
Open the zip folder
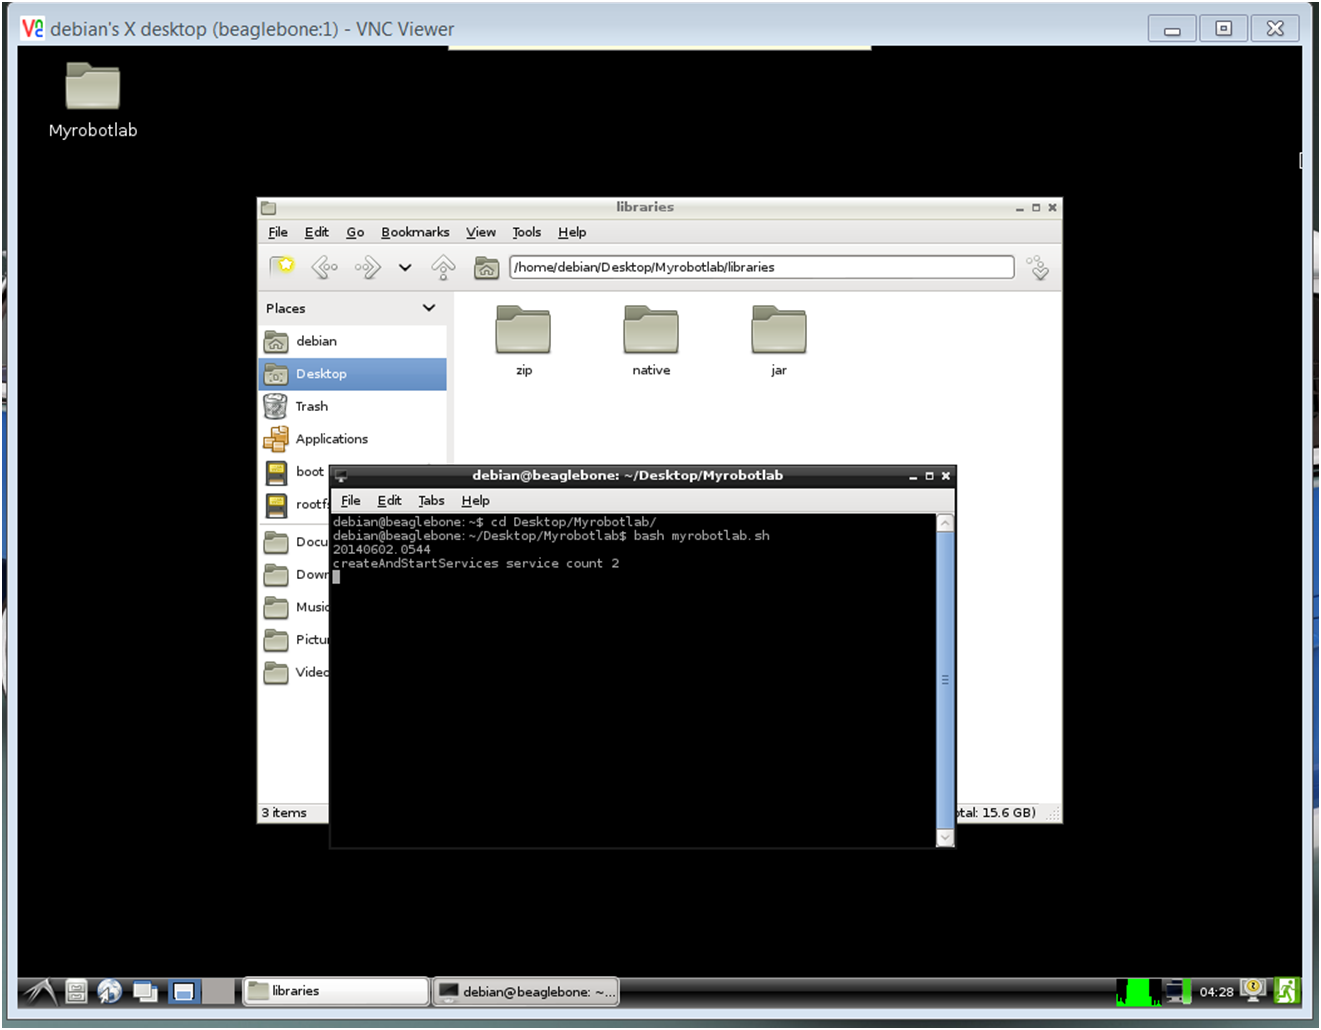(x=523, y=341)
